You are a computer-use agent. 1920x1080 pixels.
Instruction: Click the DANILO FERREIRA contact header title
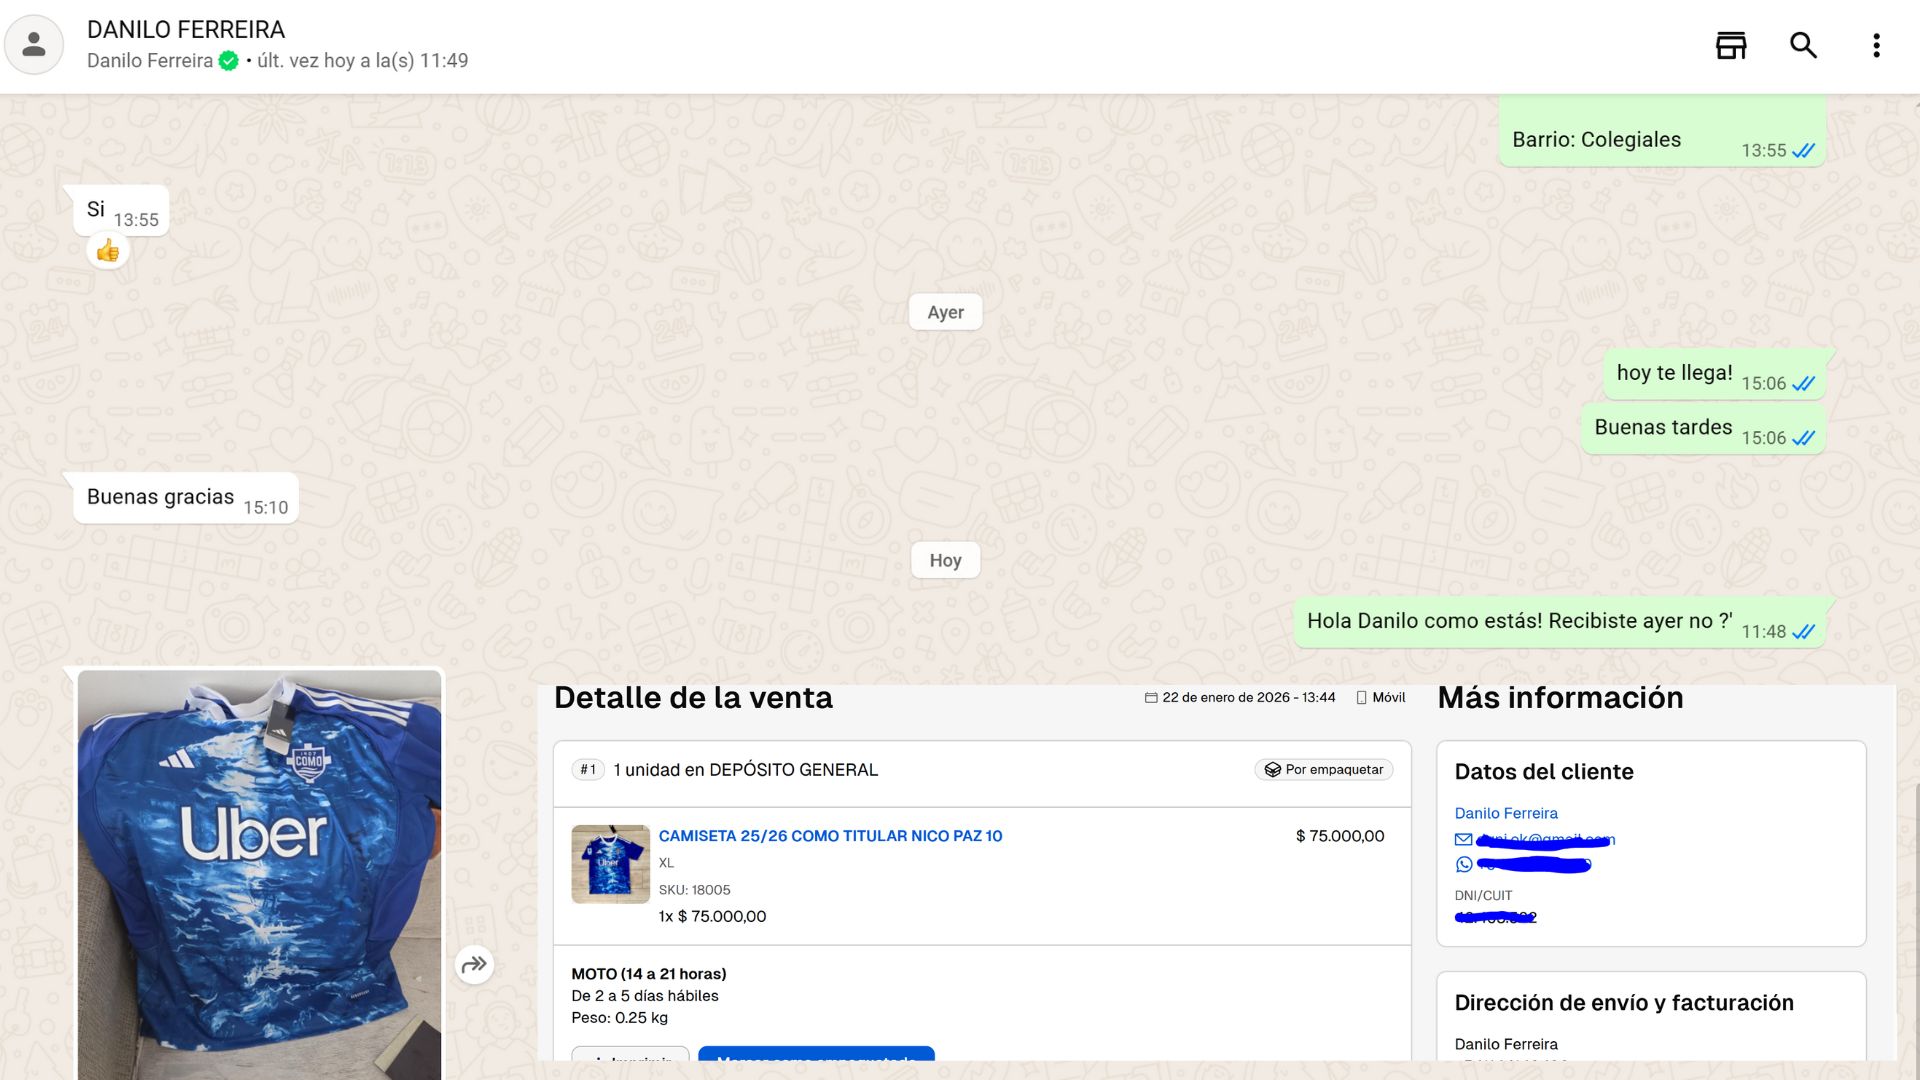tap(186, 30)
